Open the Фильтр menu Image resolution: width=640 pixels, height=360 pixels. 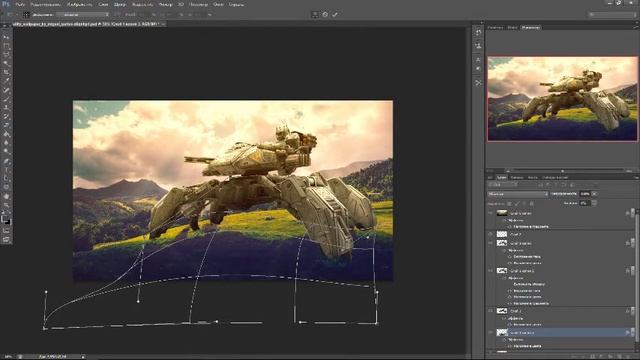pyautogui.click(x=165, y=4)
